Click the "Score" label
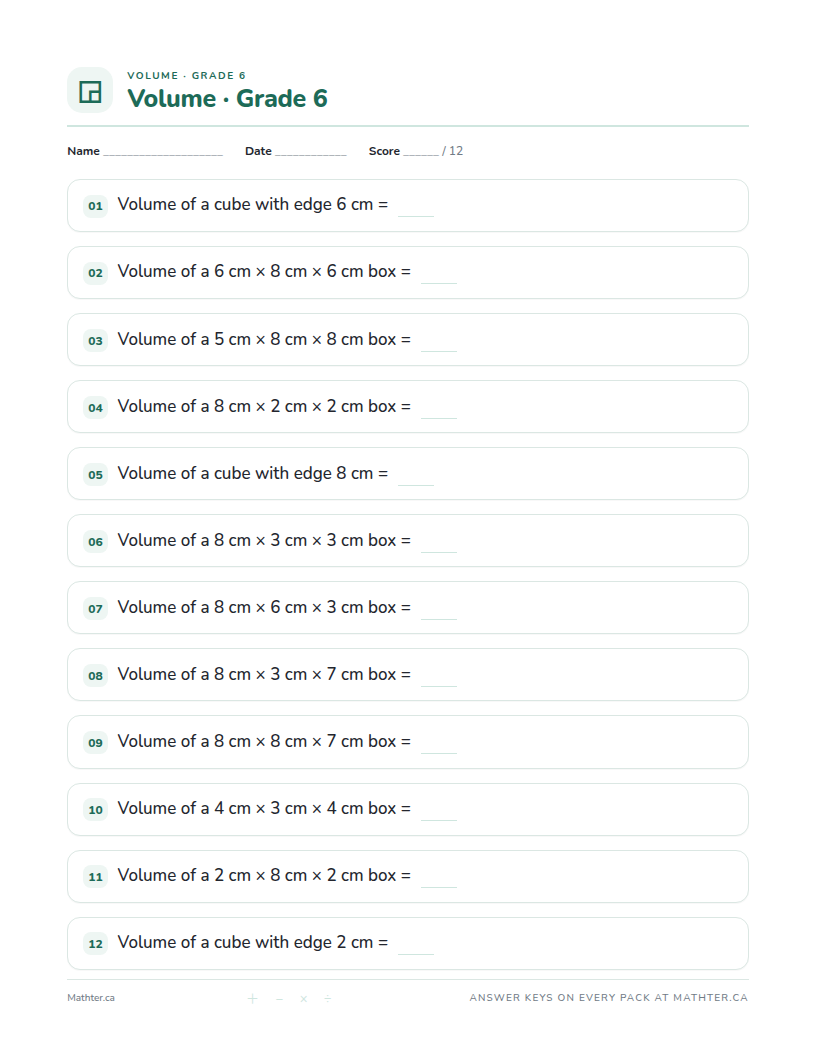The image size is (816, 1056). (384, 151)
